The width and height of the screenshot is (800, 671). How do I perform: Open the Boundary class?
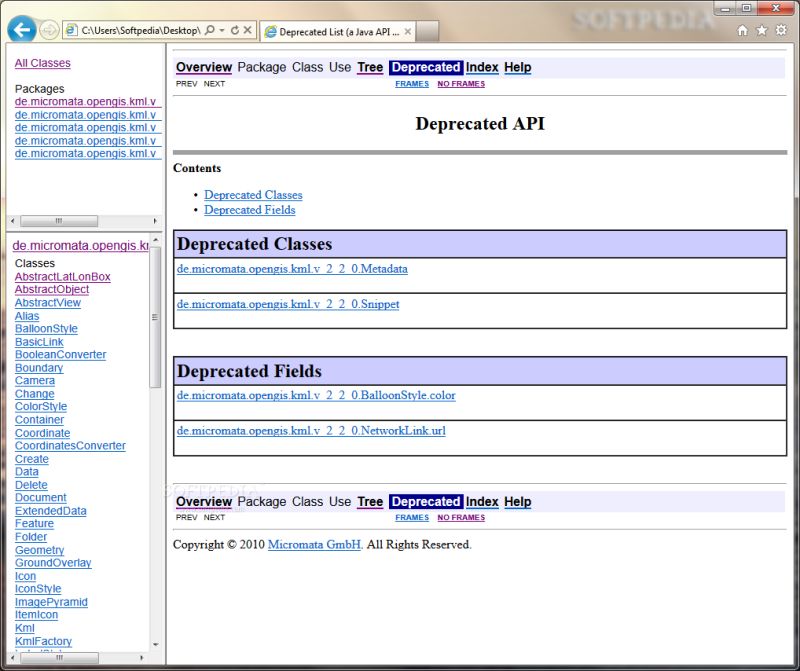39,368
